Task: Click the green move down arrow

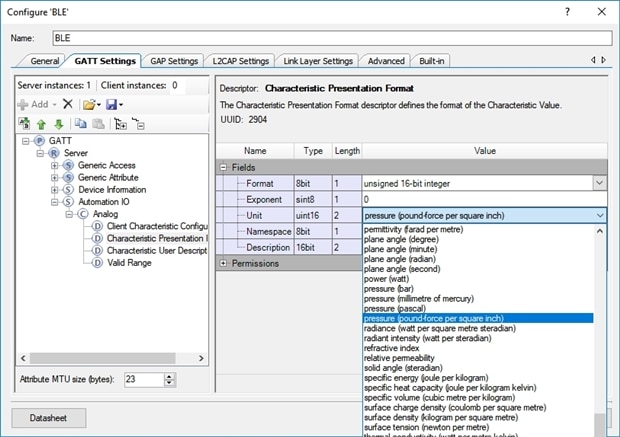Action: [x=56, y=124]
